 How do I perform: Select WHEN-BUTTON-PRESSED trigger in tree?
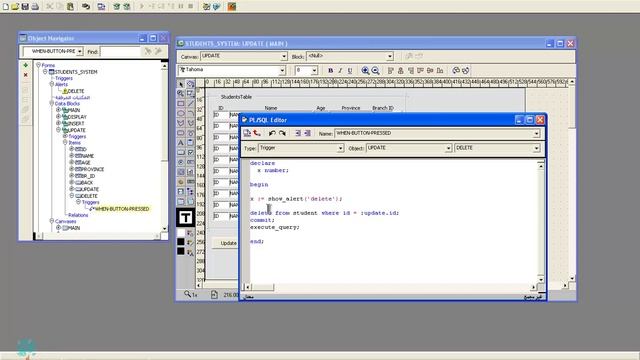[x=122, y=209]
